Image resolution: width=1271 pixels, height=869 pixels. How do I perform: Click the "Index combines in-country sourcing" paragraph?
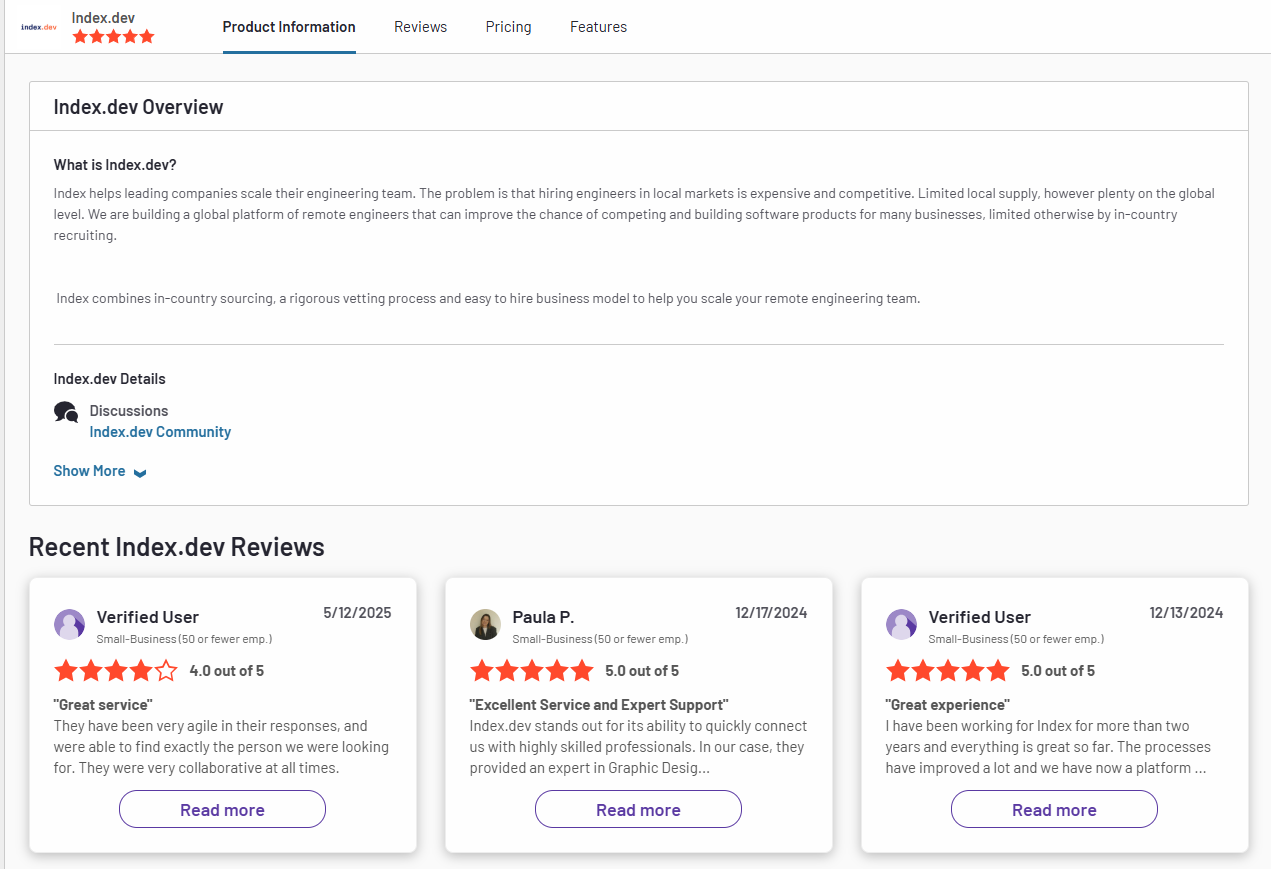click(488, 299)
